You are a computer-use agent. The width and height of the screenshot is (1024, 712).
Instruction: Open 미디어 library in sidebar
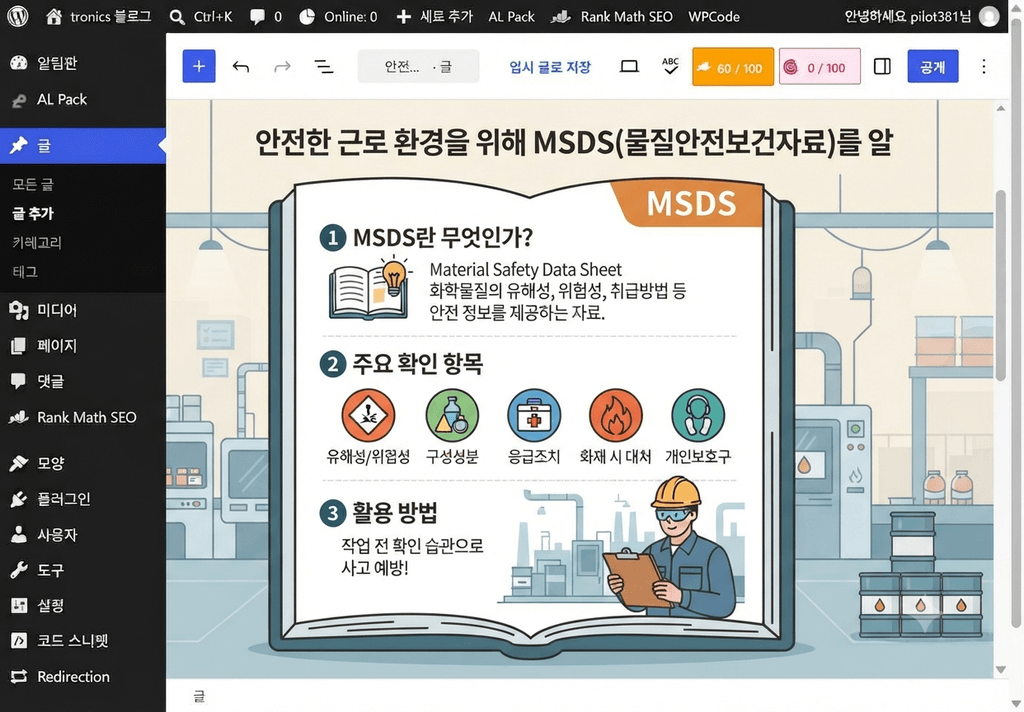pos(83,310)
